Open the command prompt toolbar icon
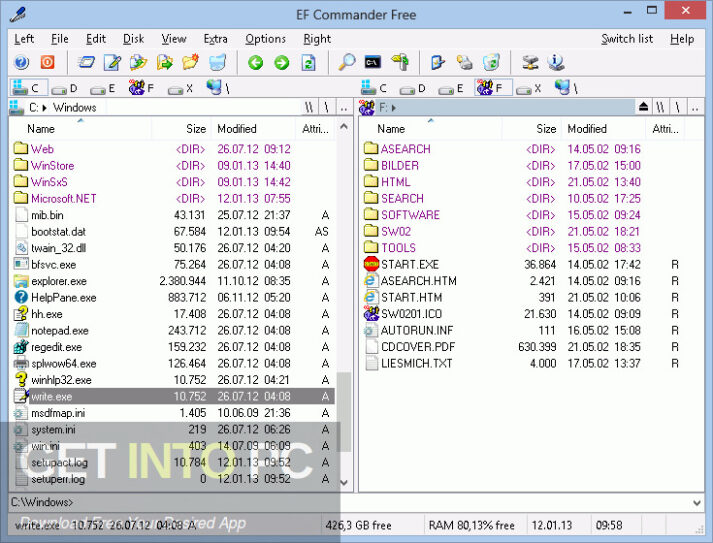The height and width of the screenshot is (543, 713). coord(373,62)
